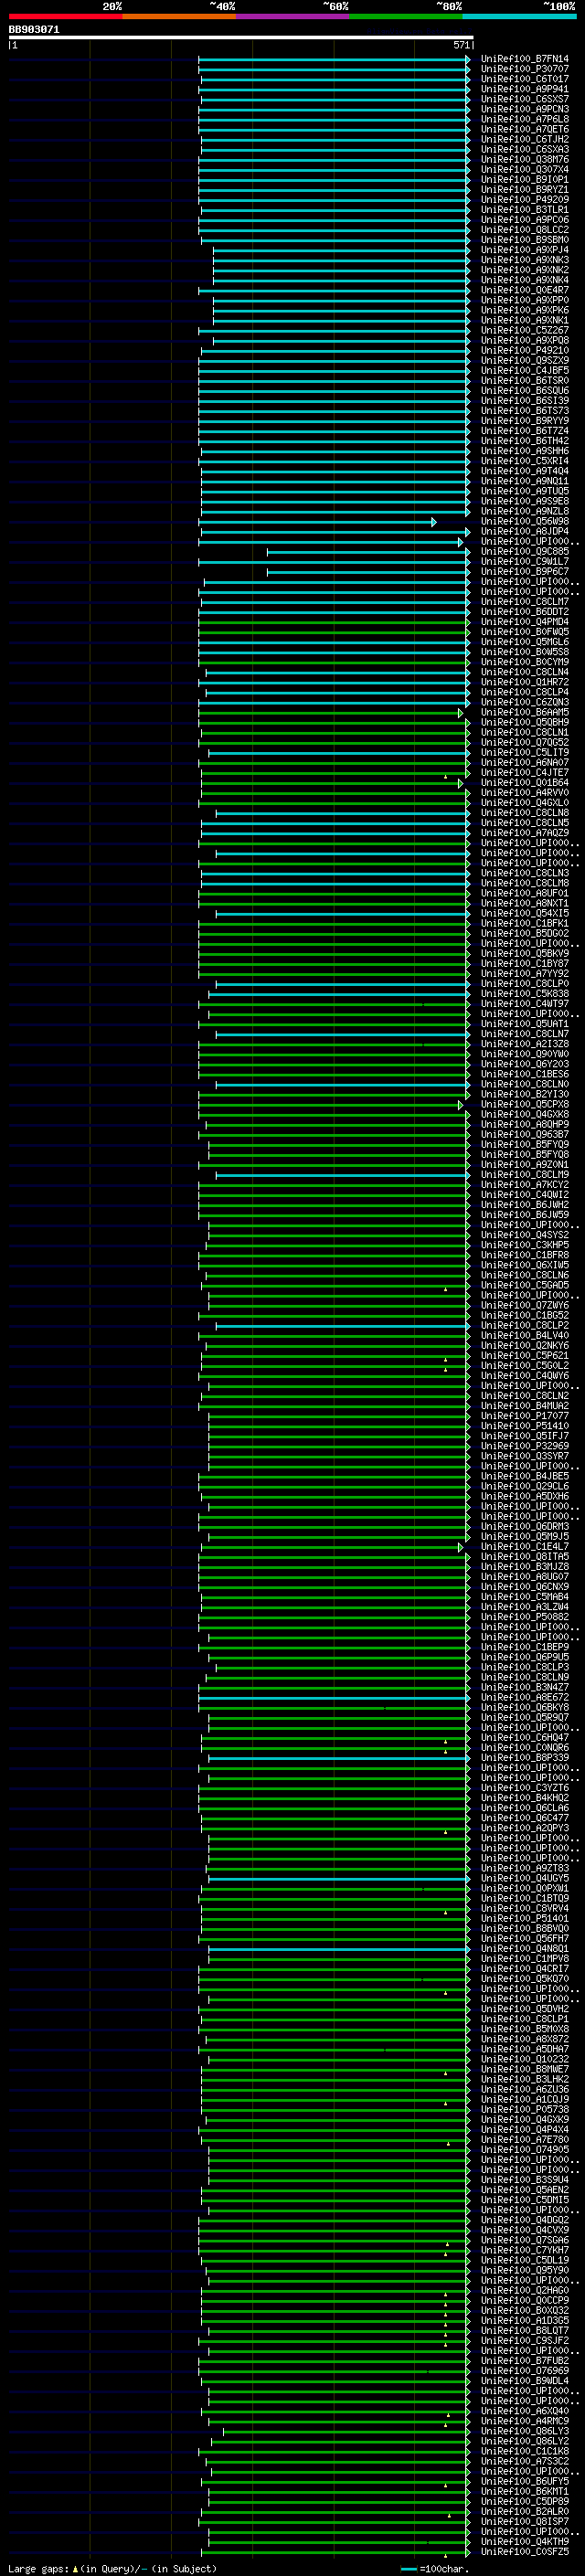Click hit label UniRef100_C5LIT9
The image size is (585, 2576).
point(525,752)
